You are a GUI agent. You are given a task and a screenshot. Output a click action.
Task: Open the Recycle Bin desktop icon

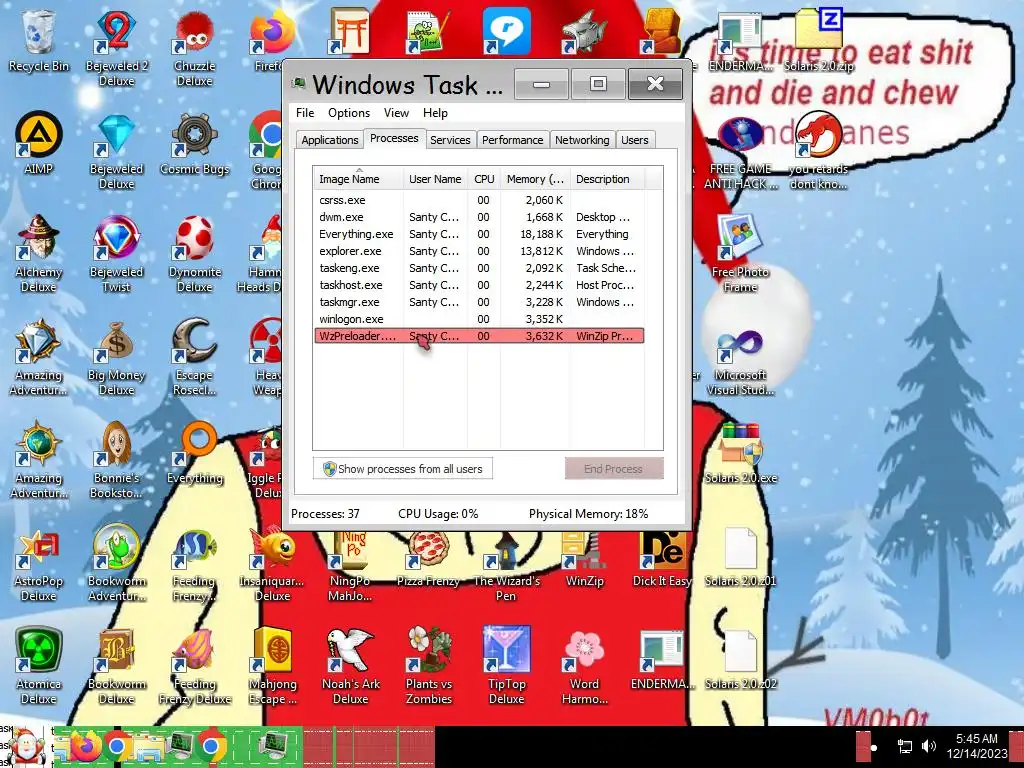(x=39, y=41)
